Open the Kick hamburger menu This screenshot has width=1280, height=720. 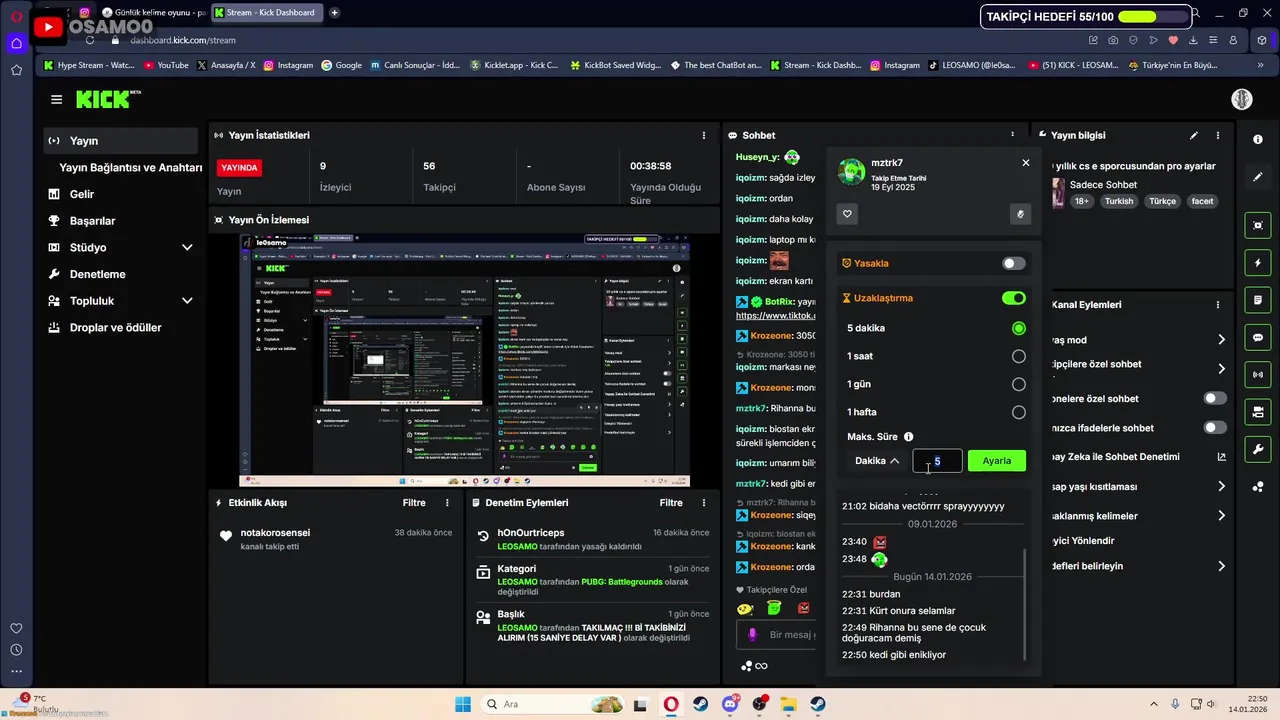click(x=56, y=99)
